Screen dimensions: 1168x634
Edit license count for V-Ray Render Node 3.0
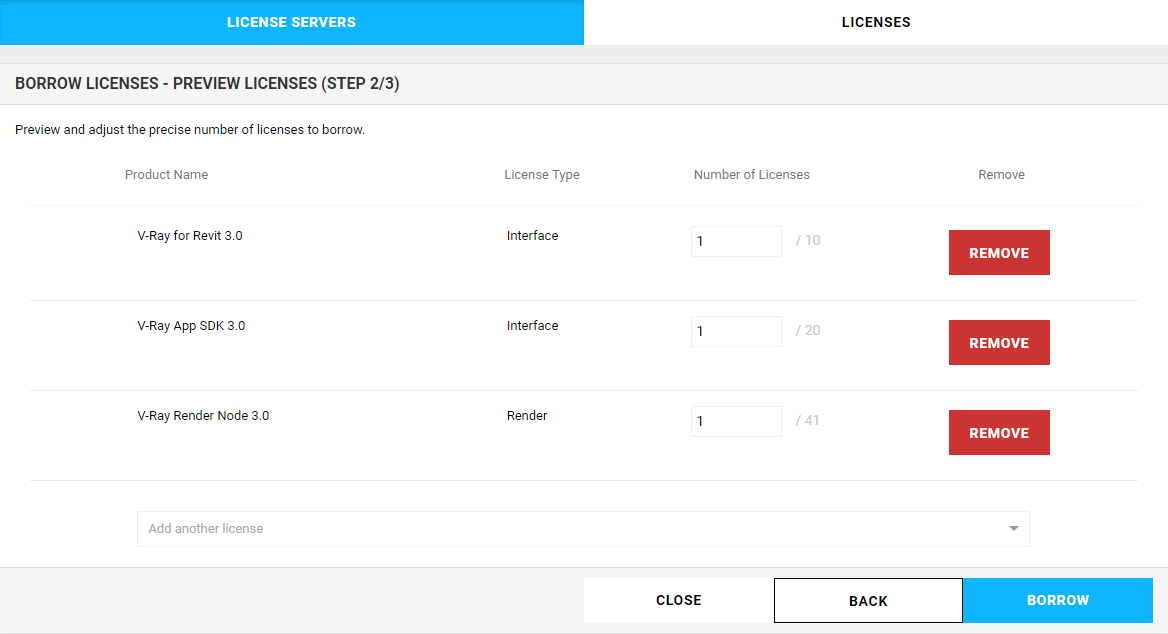(x=736, y=422)
